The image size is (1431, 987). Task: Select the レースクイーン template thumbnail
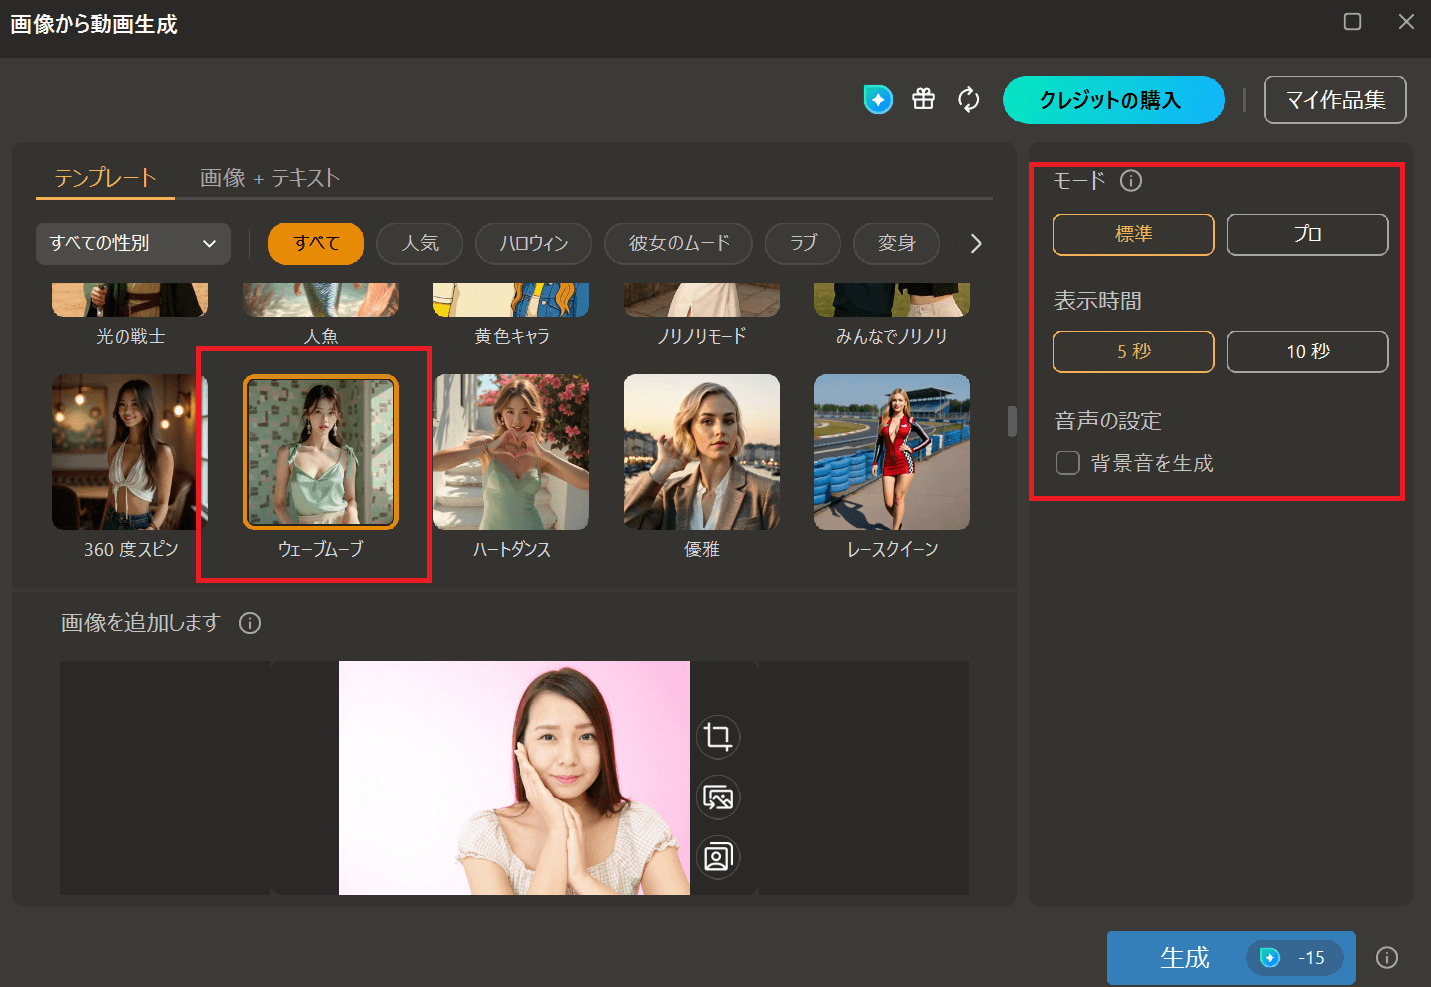(x=891, y=452)
